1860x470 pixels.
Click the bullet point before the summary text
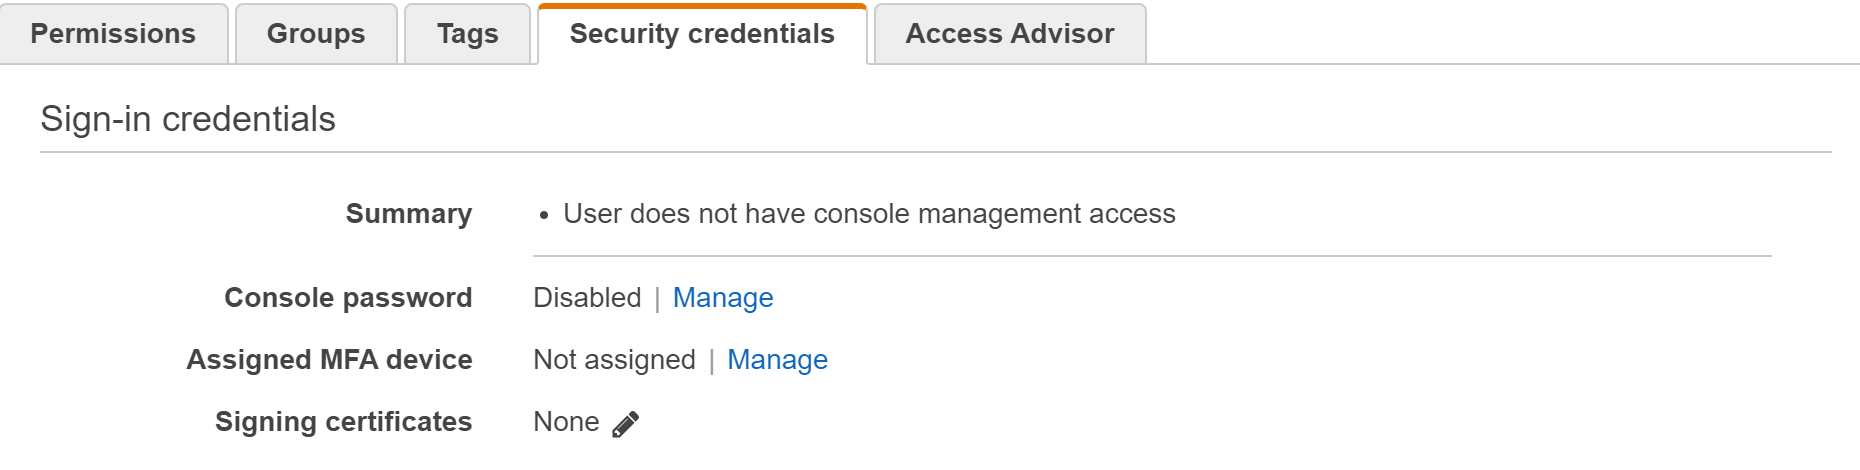click(x=544, y=216)
